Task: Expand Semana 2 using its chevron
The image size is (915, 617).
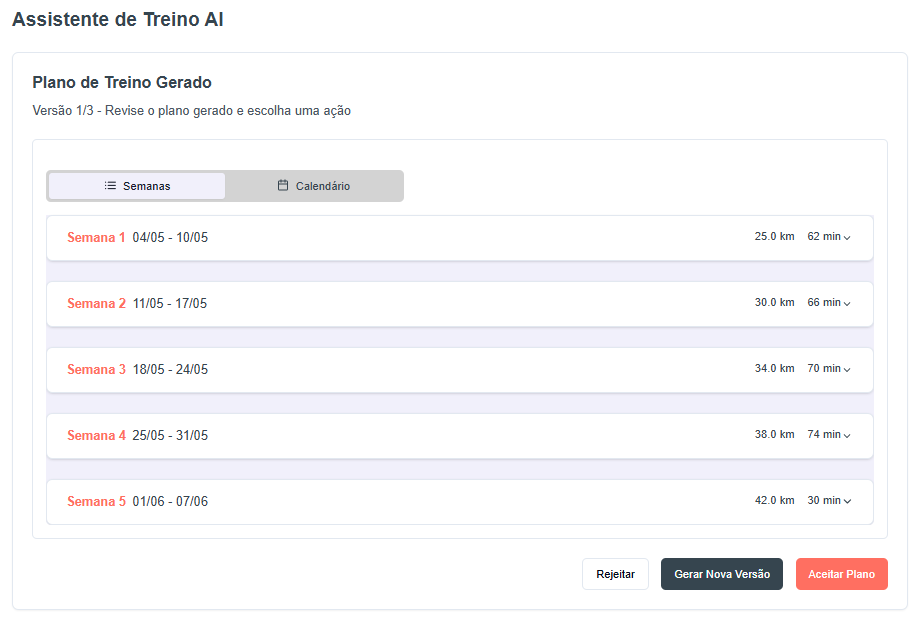Action: pos(847,304)
